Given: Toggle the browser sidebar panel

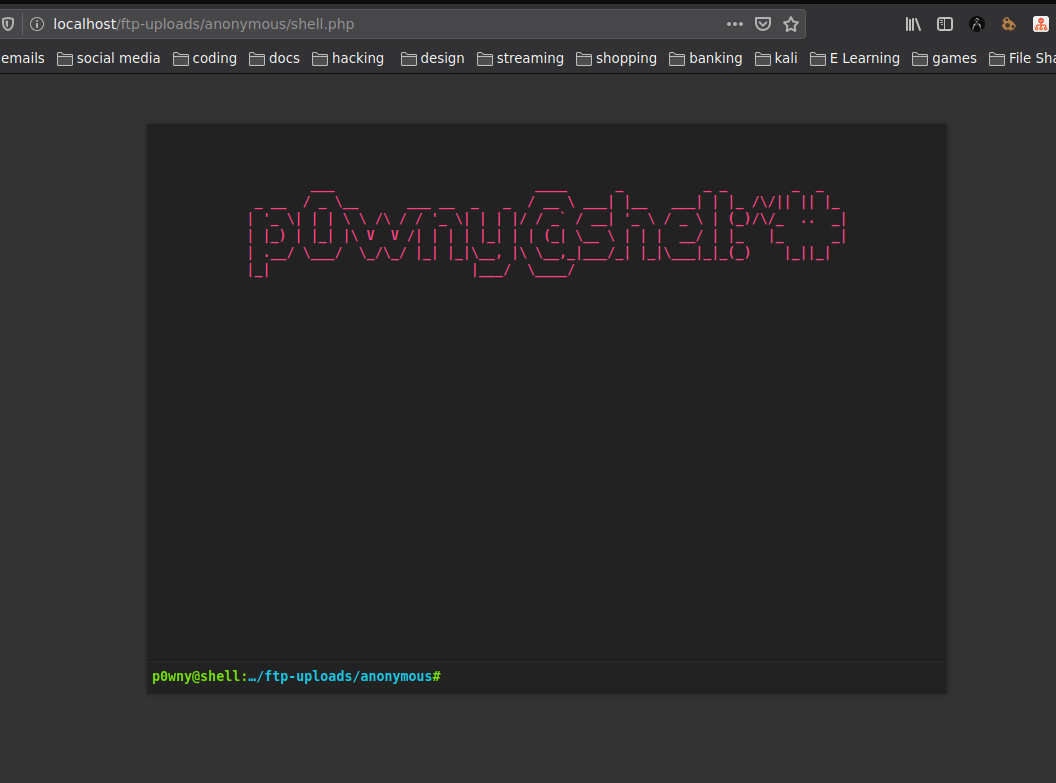Looking at the screenshot, I should coord(944,23).
